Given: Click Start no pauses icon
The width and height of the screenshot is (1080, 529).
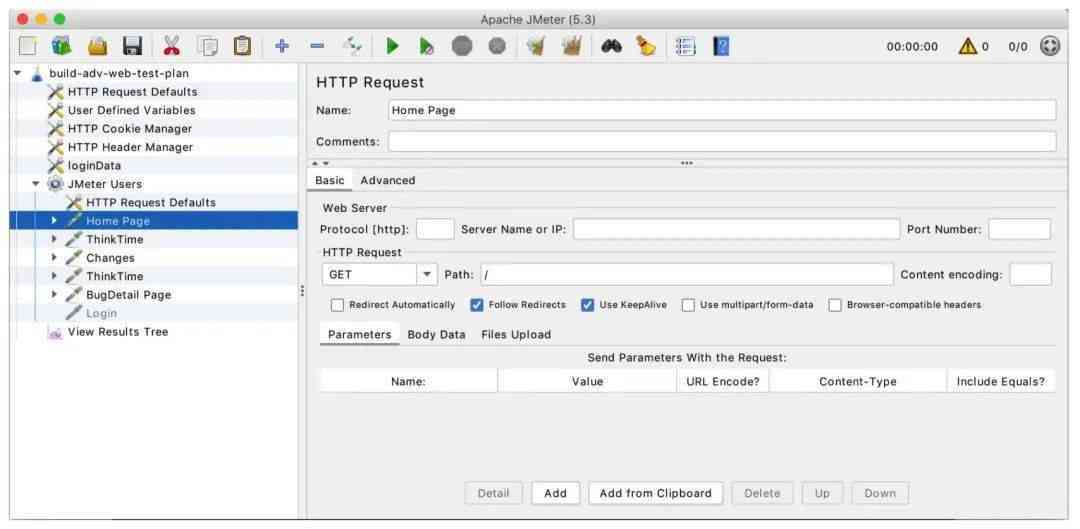Looking at the screenshot, I should pos(426,46).
